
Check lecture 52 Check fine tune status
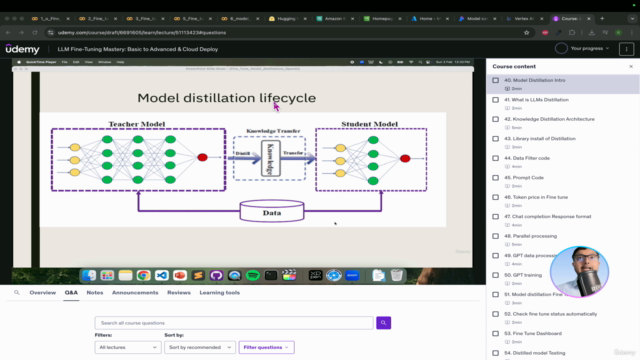click(496, 314)
